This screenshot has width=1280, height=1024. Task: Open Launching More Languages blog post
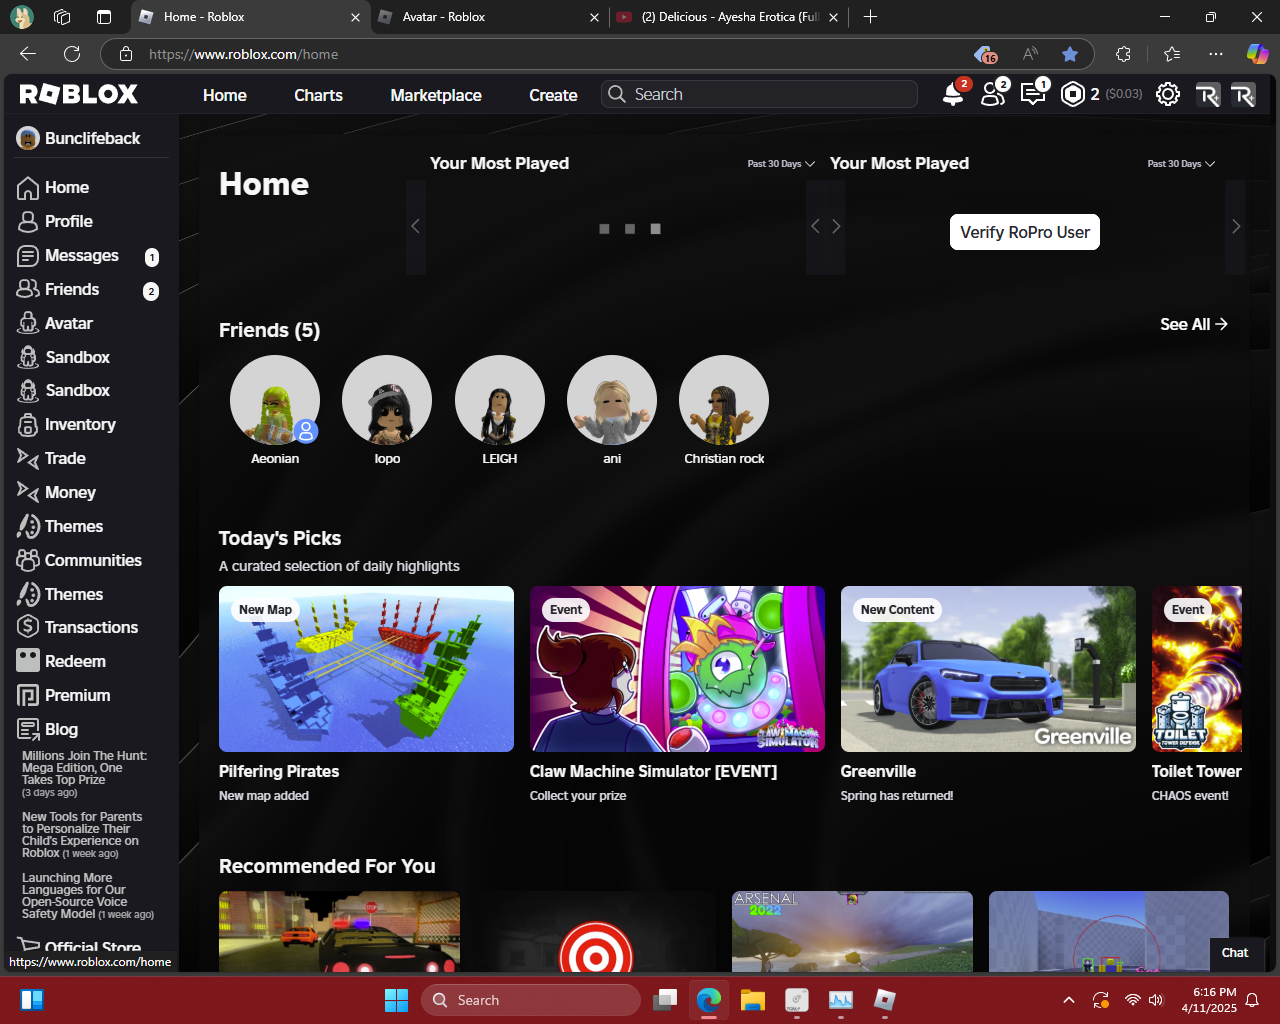click(88, 896)
